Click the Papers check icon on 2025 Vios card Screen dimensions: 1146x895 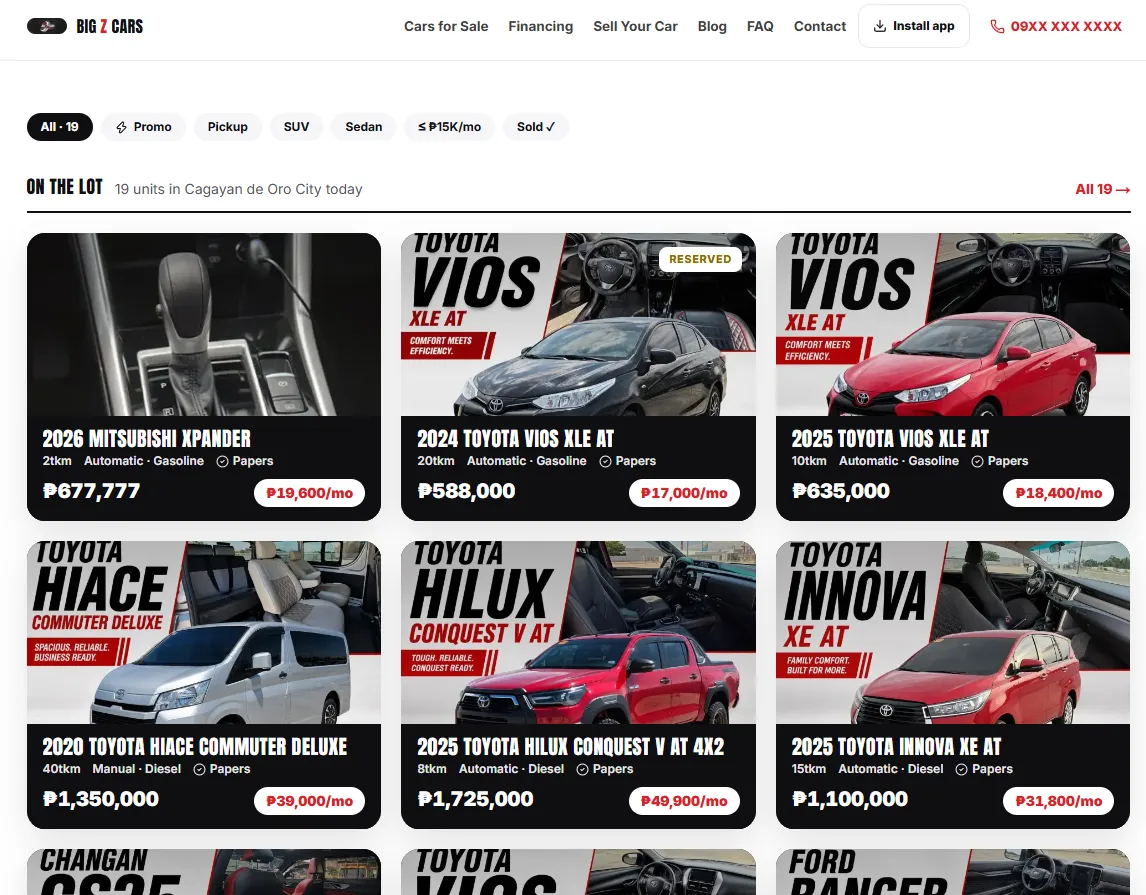977,462
